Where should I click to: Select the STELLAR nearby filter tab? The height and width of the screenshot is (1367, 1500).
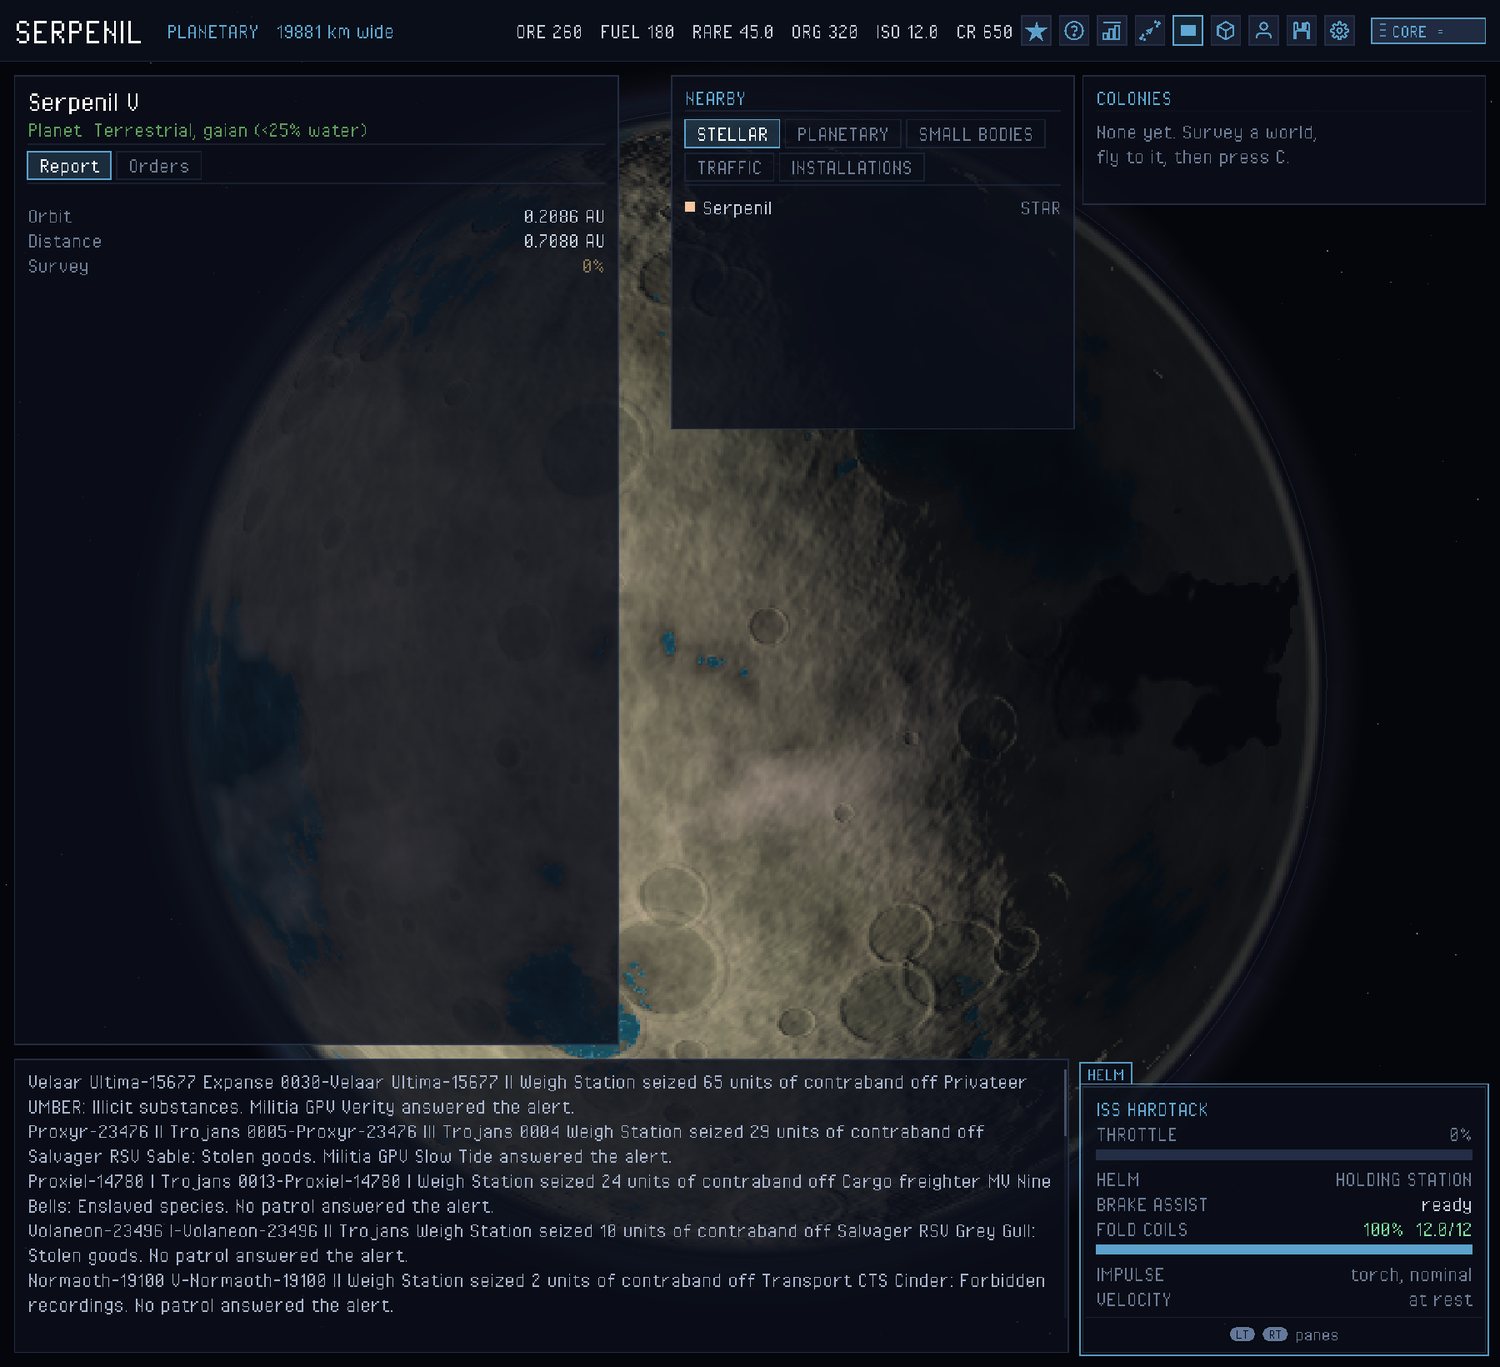[x=732, y=134]
